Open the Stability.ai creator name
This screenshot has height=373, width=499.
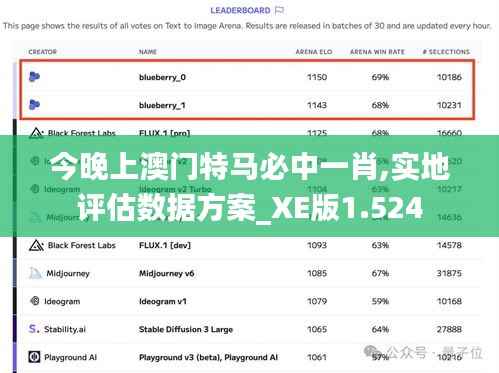[65, 329]
